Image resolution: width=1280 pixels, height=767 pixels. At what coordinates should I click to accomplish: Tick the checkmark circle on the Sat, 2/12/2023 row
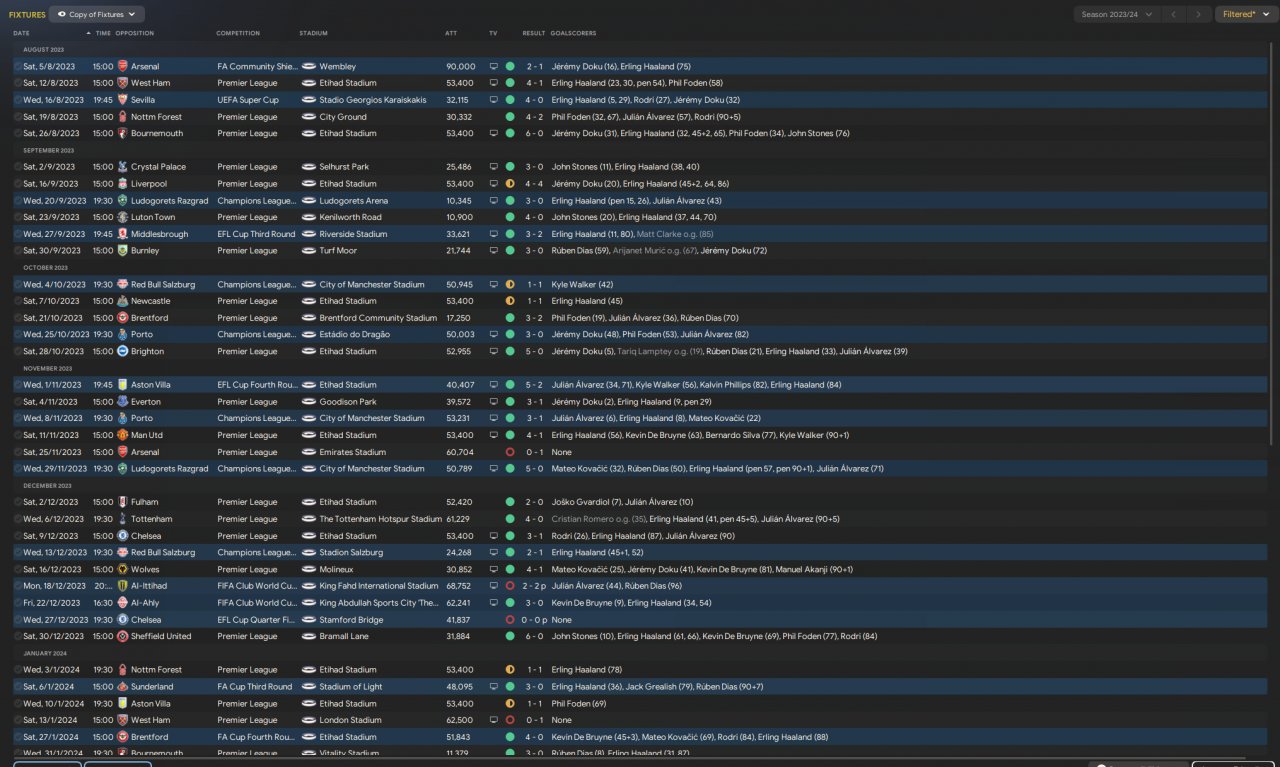18,502
